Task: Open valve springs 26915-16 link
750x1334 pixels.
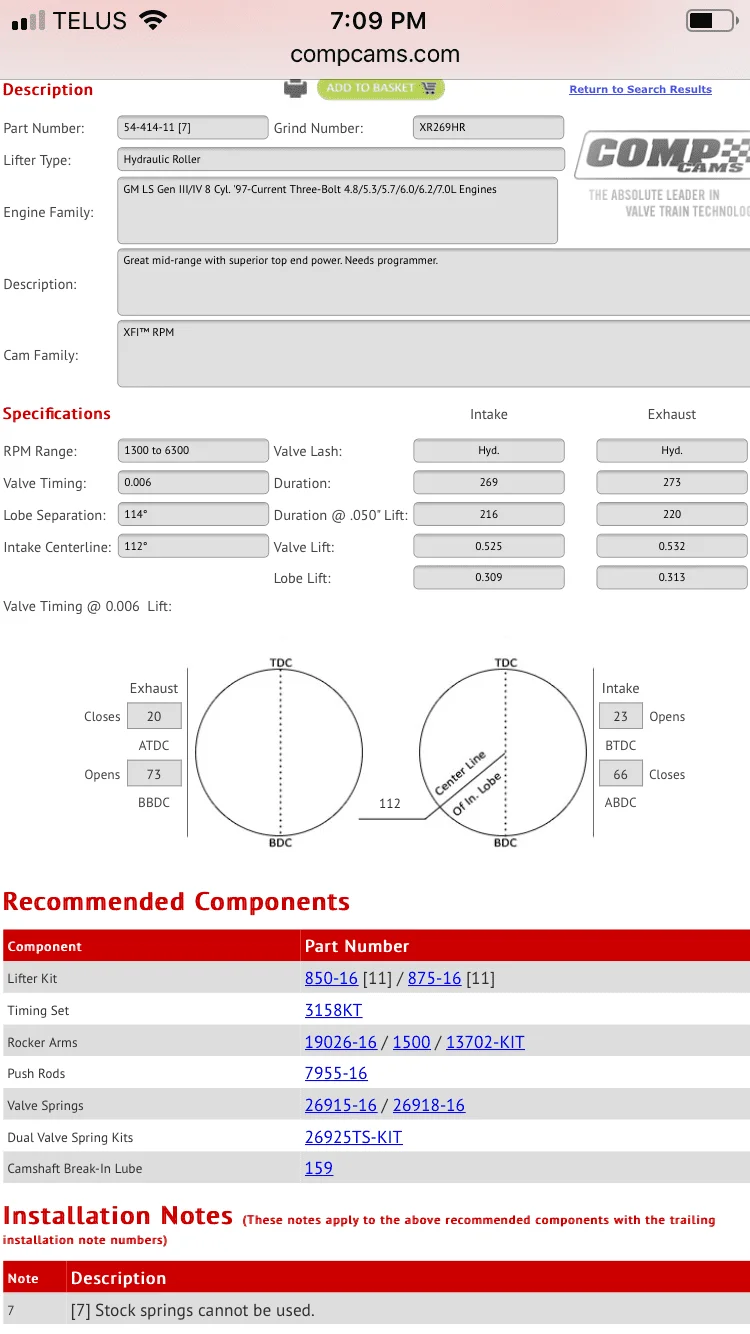Action: (x=341, y=1105)
